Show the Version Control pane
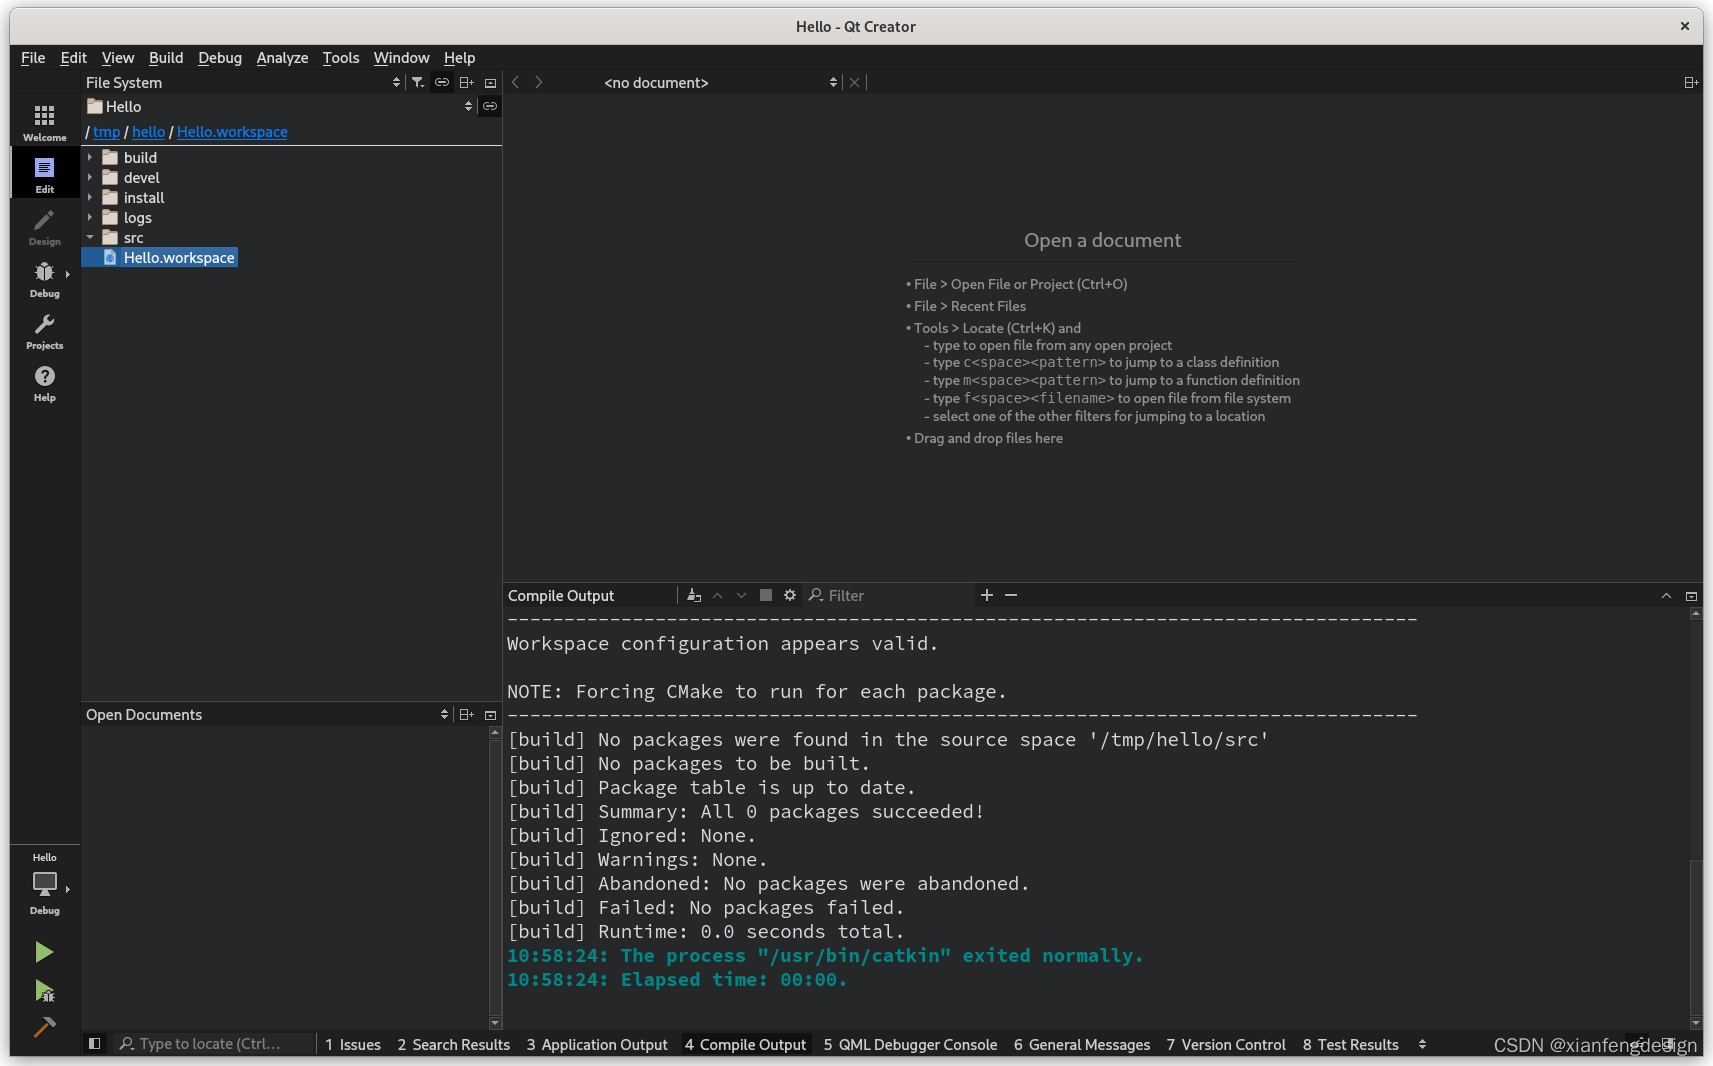Image resolution: width=1713 pixels, height=1066 pixels. (1226, 1044)
